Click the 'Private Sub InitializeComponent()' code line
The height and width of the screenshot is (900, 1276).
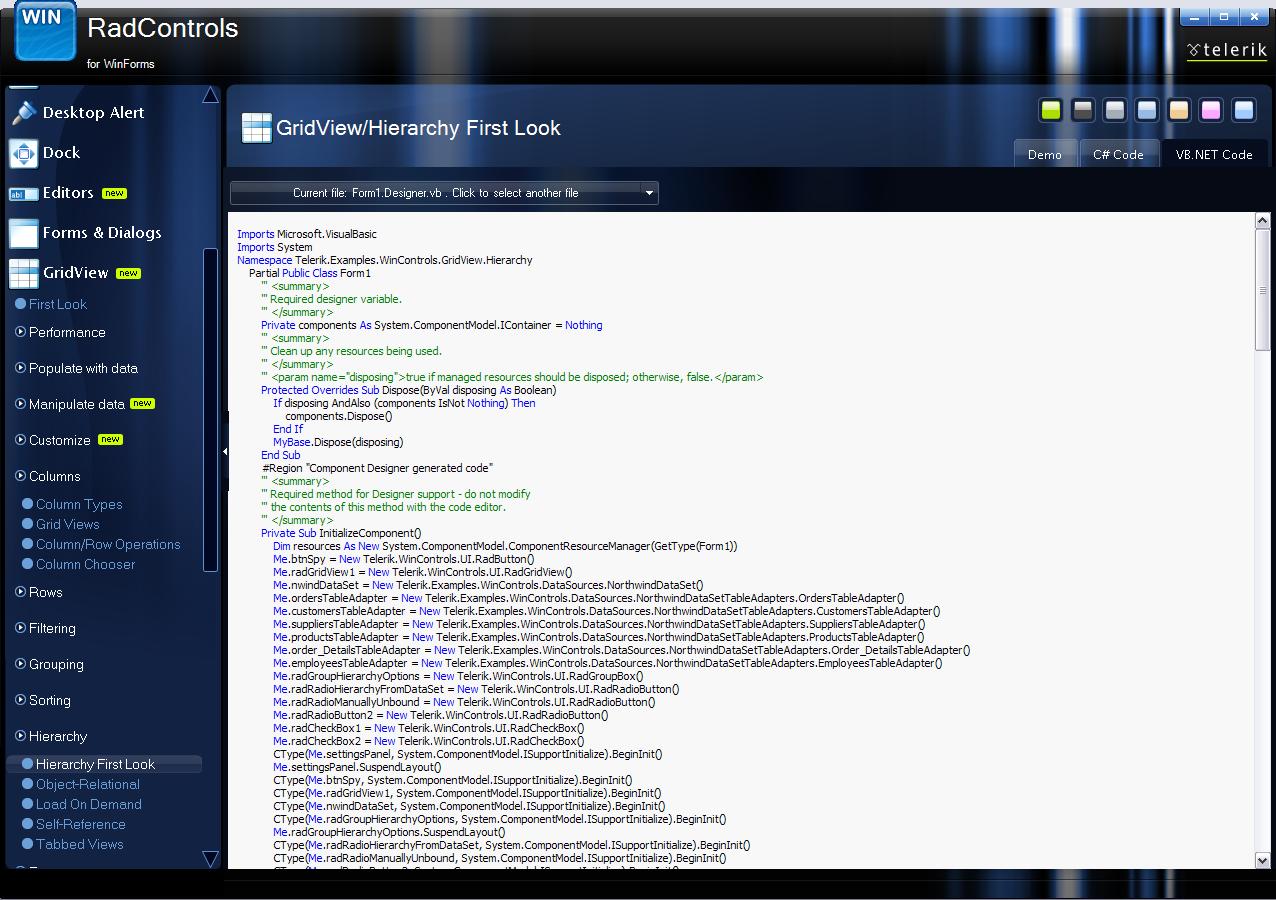point(341,533)
